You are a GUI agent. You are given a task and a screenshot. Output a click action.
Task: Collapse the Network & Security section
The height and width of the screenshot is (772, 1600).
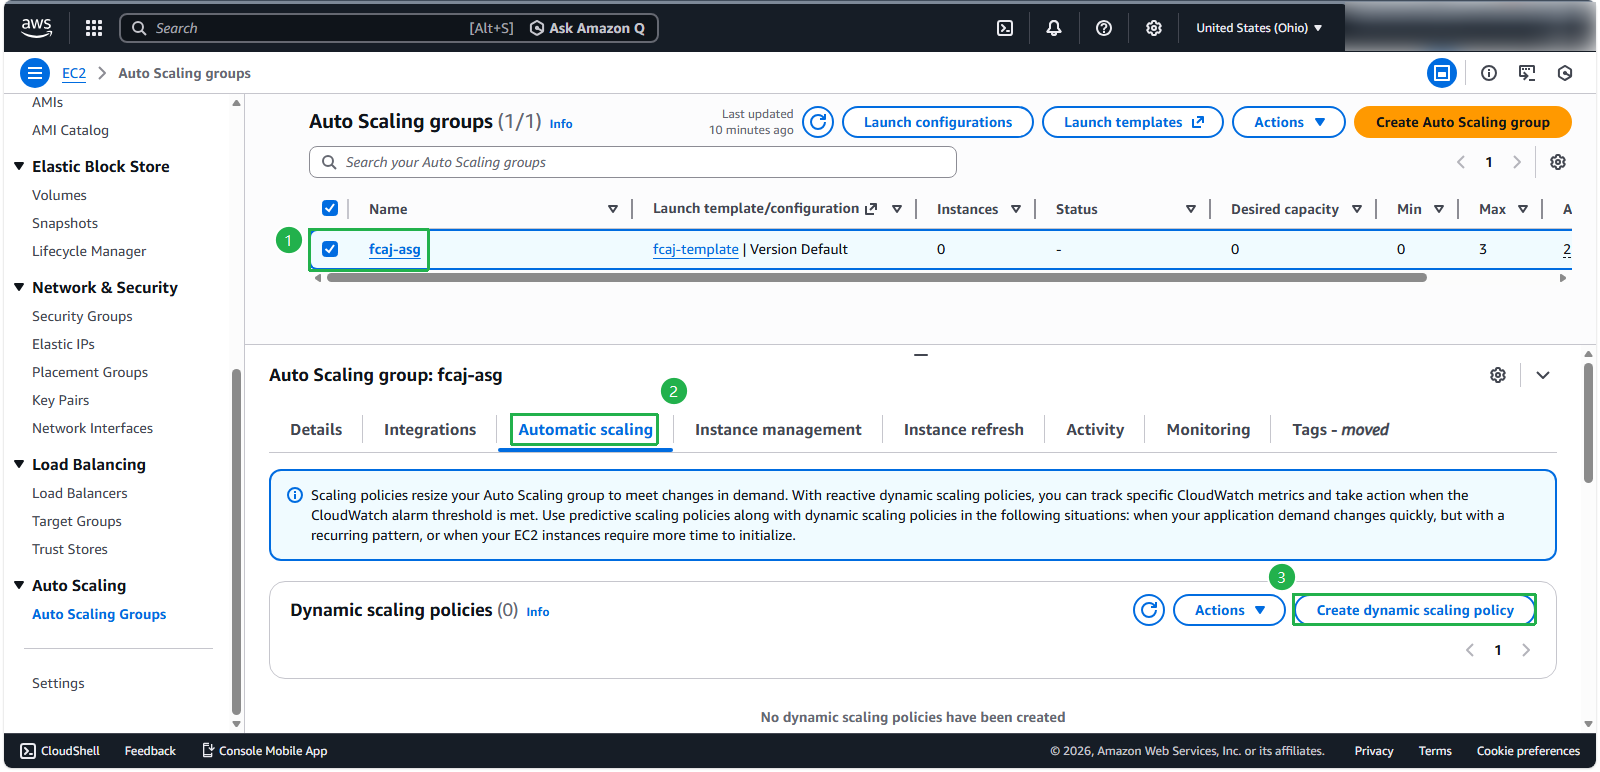coord(19,287)
